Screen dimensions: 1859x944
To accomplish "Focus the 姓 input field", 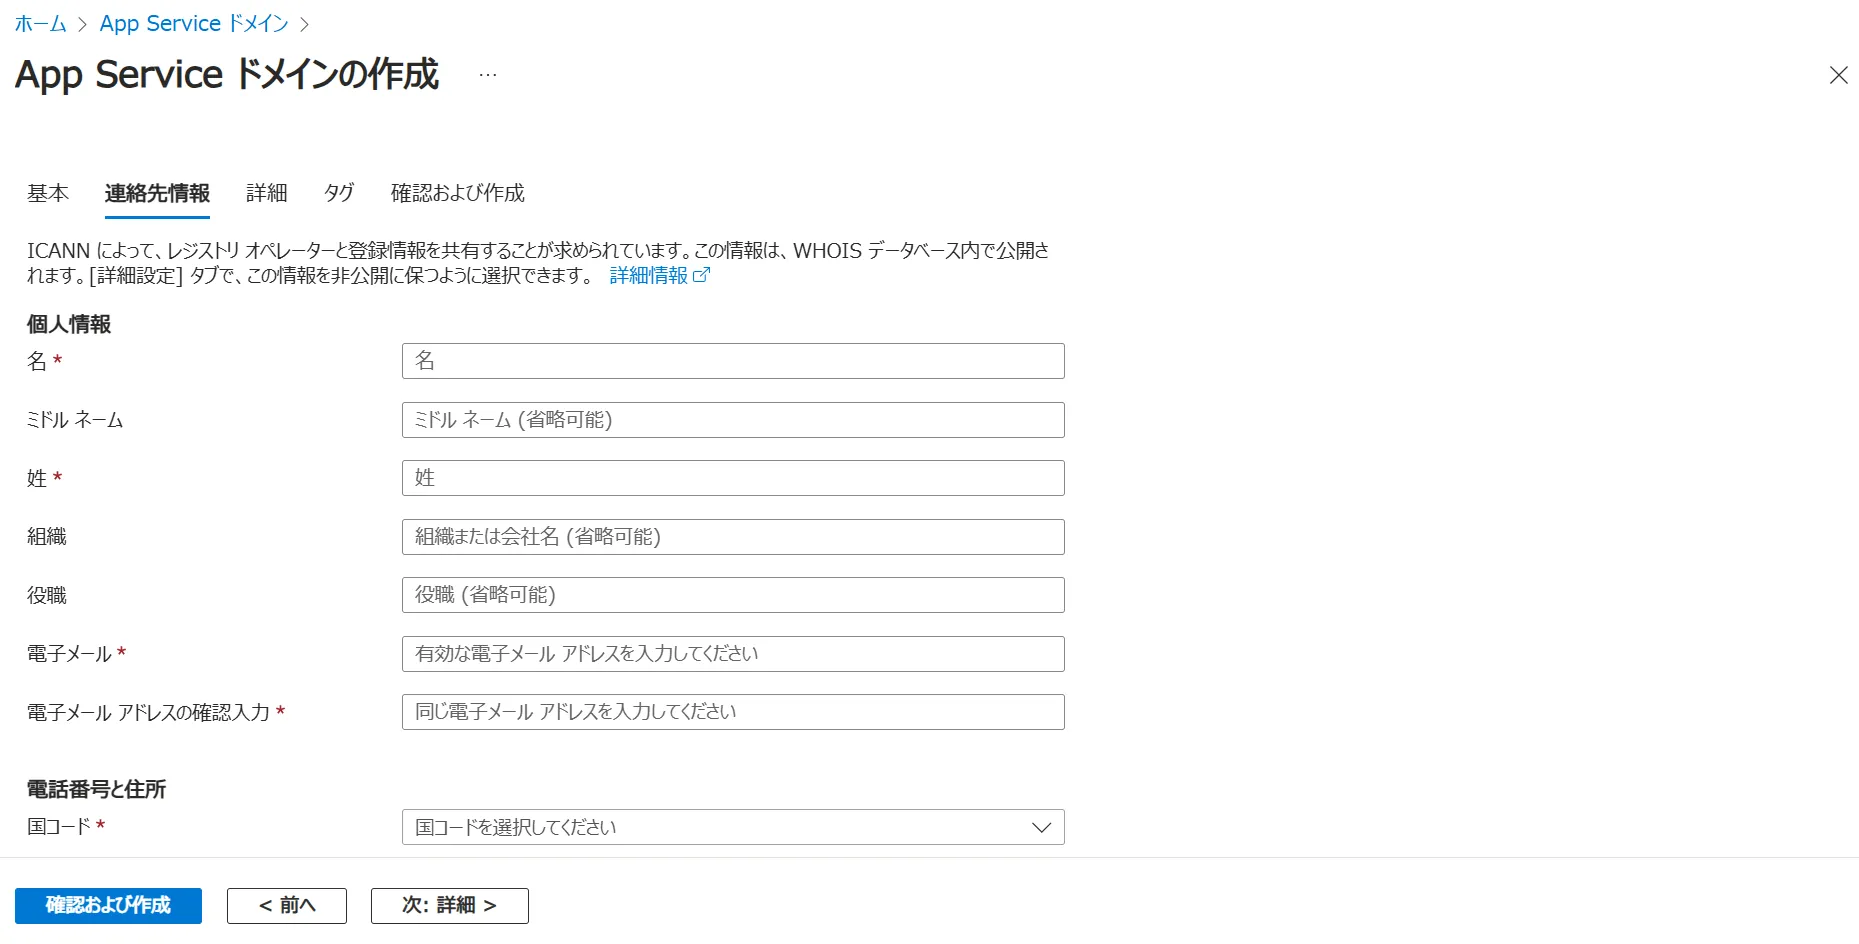I will 733,478.
